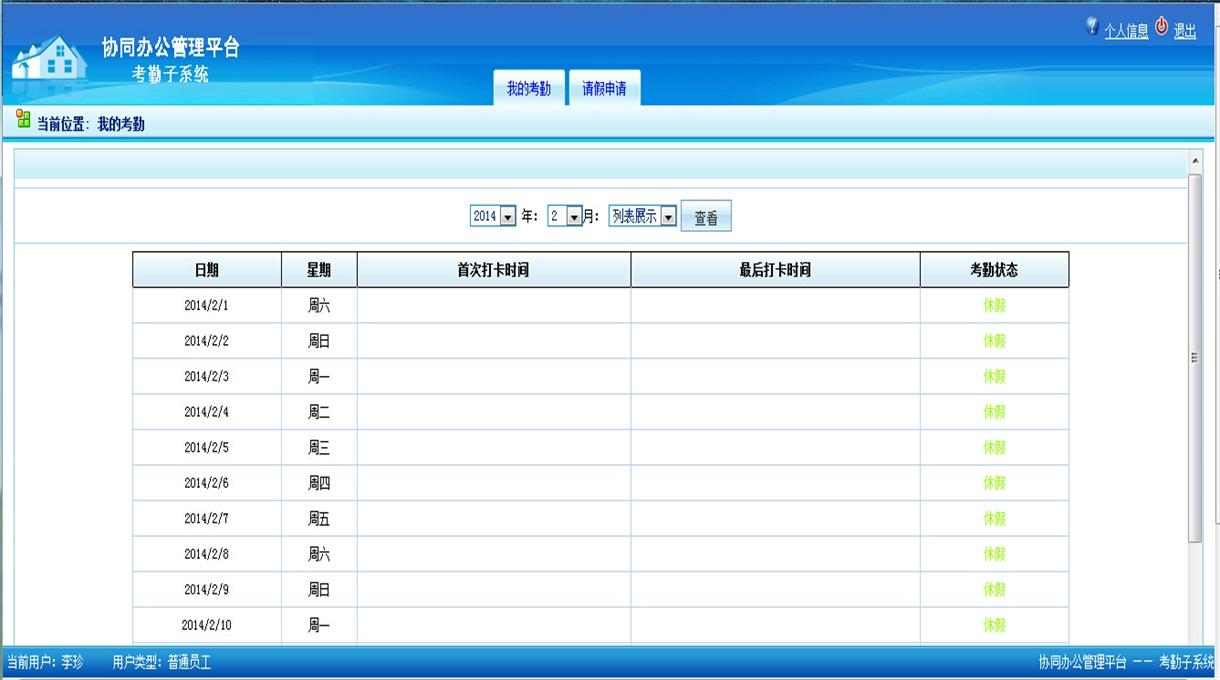1220x680 pixels.
Task: Click the personal info help icon
Action: click(1092, 26)
